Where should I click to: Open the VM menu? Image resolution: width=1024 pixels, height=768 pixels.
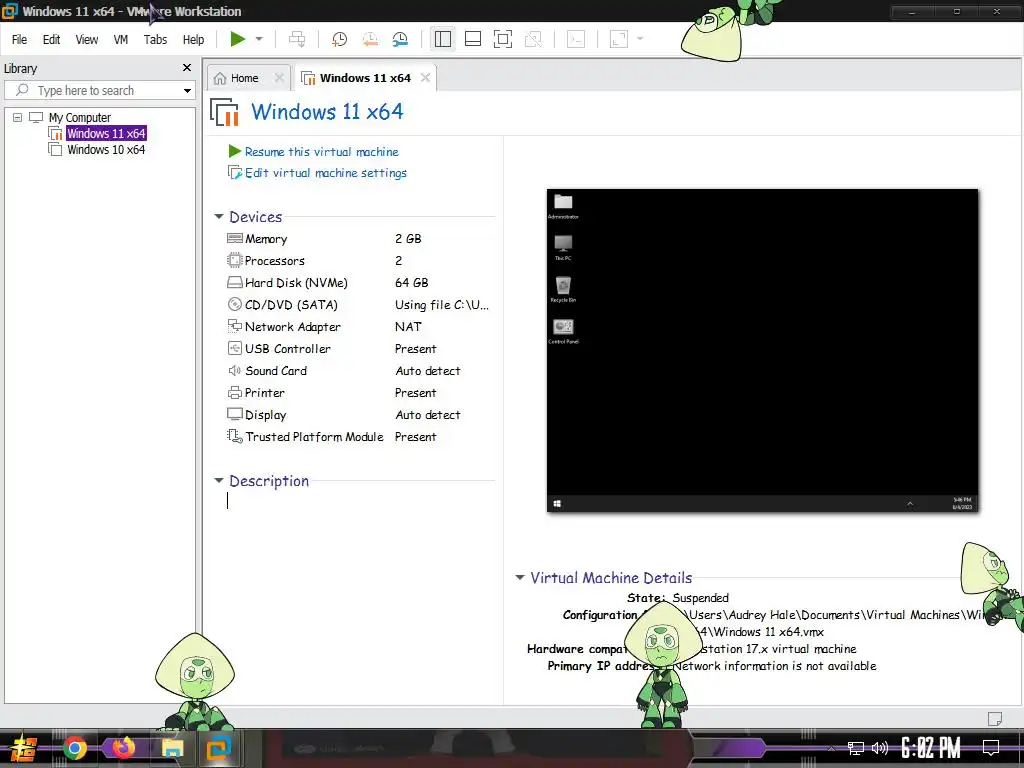coord(121,40)
